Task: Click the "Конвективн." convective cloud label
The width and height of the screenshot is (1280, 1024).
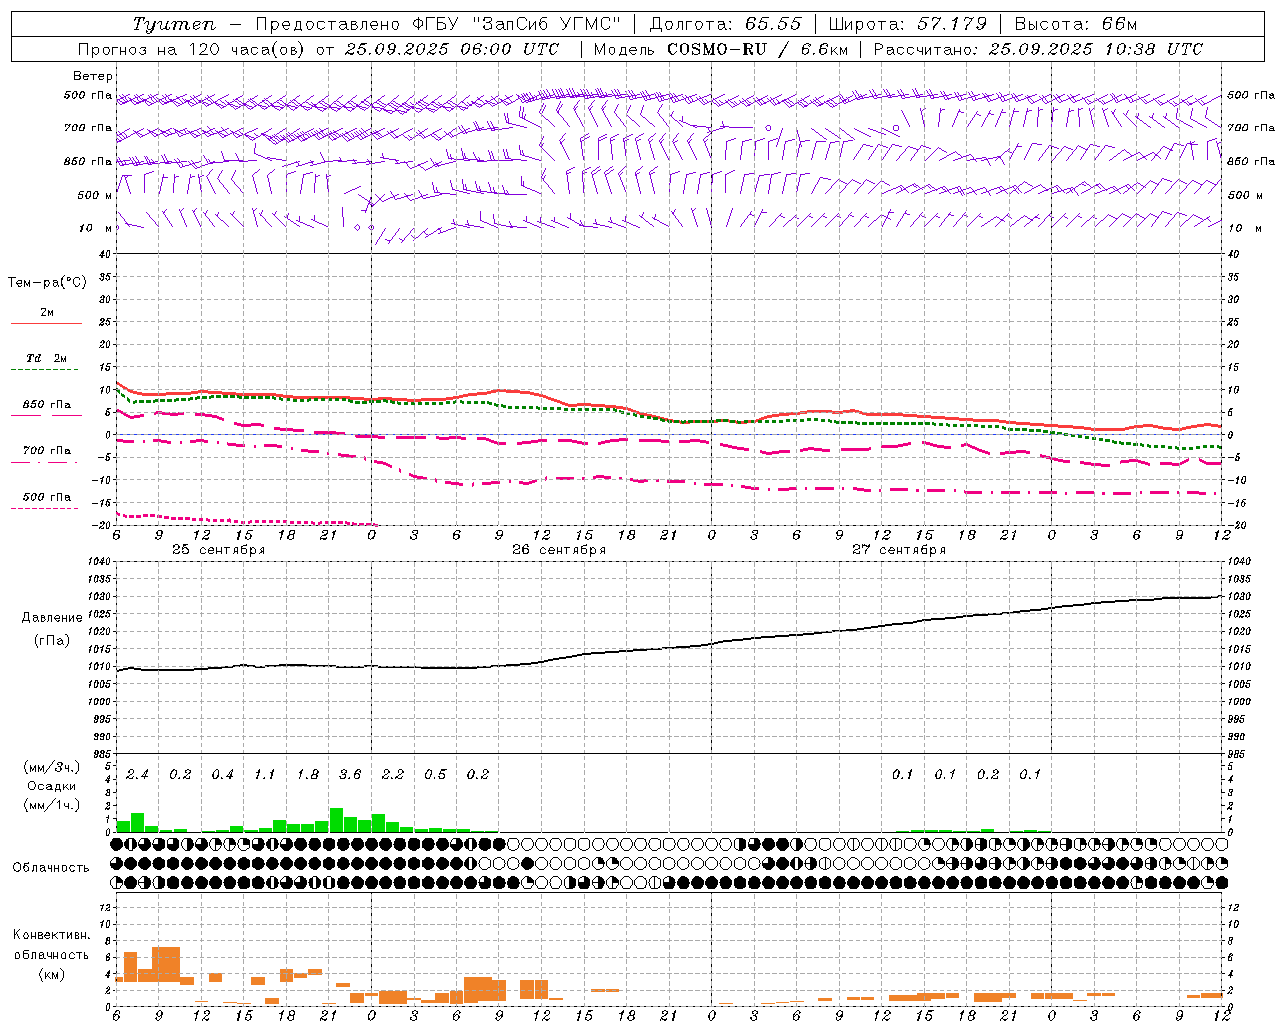Action: pyautogui.click(x=51, y=935)
